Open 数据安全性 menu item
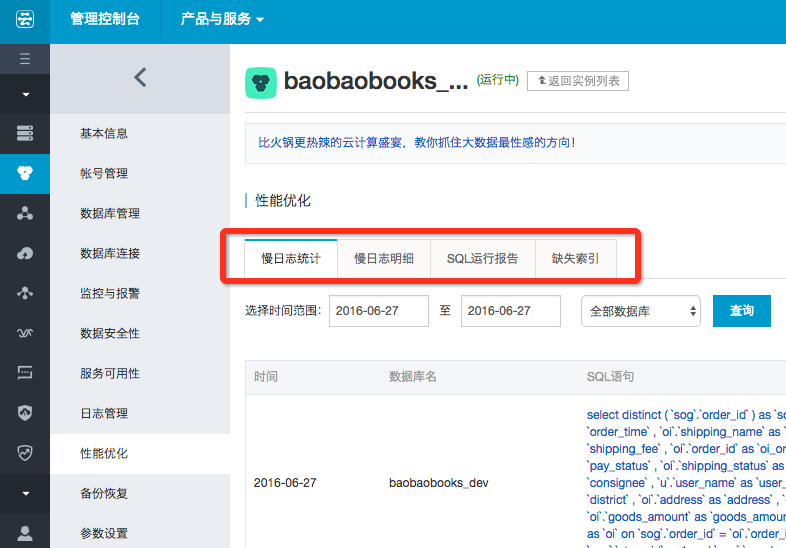 pyautogui.click(x=110, y=333)
